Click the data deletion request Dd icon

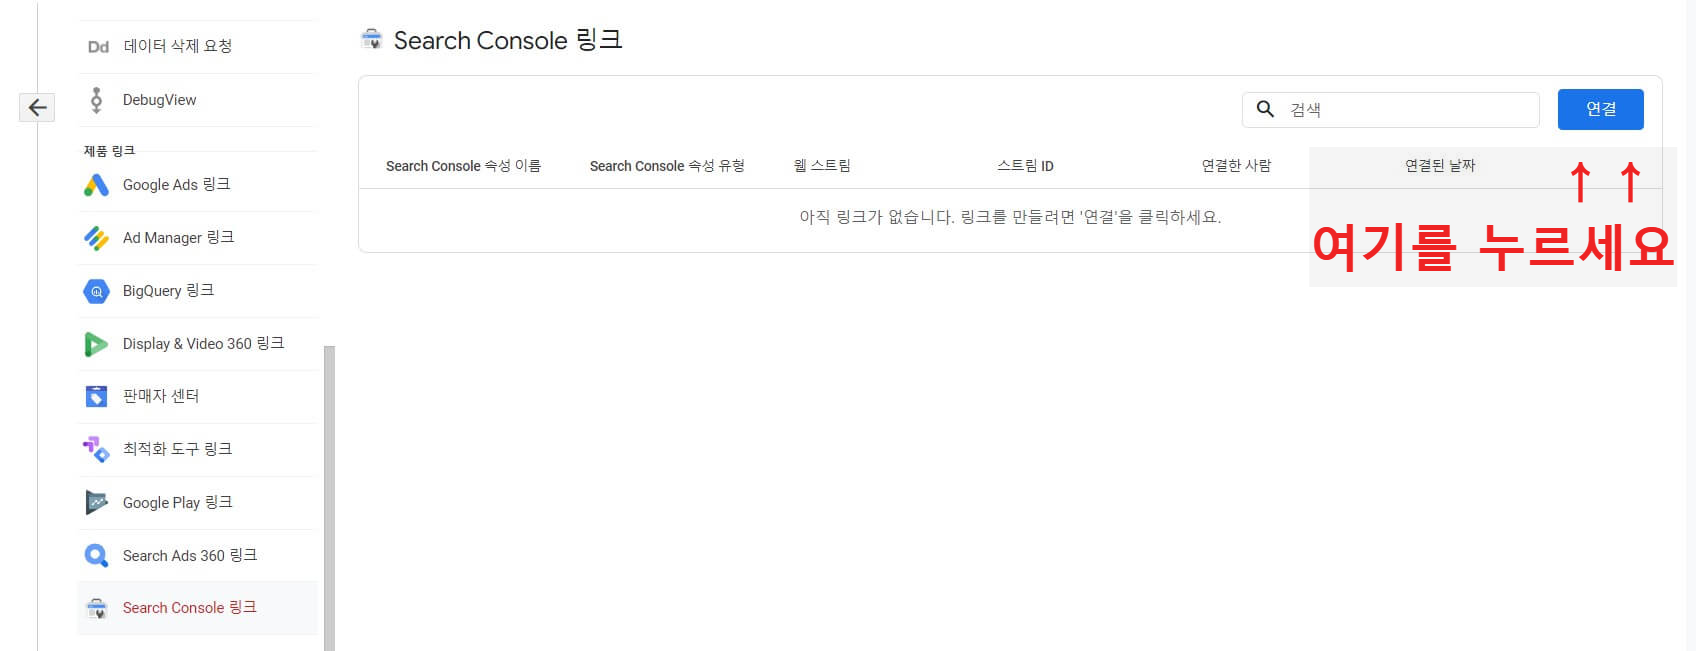pos(97,46)
